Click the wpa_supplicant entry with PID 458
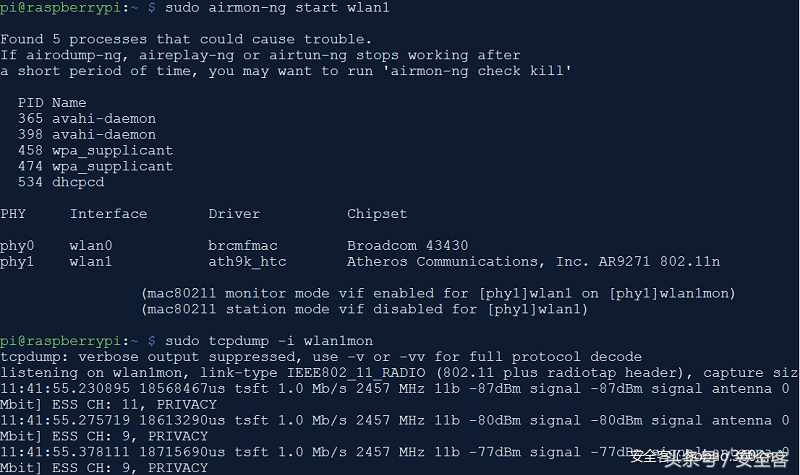The width and height of the screenshot is (800, 475). [112, 151]
